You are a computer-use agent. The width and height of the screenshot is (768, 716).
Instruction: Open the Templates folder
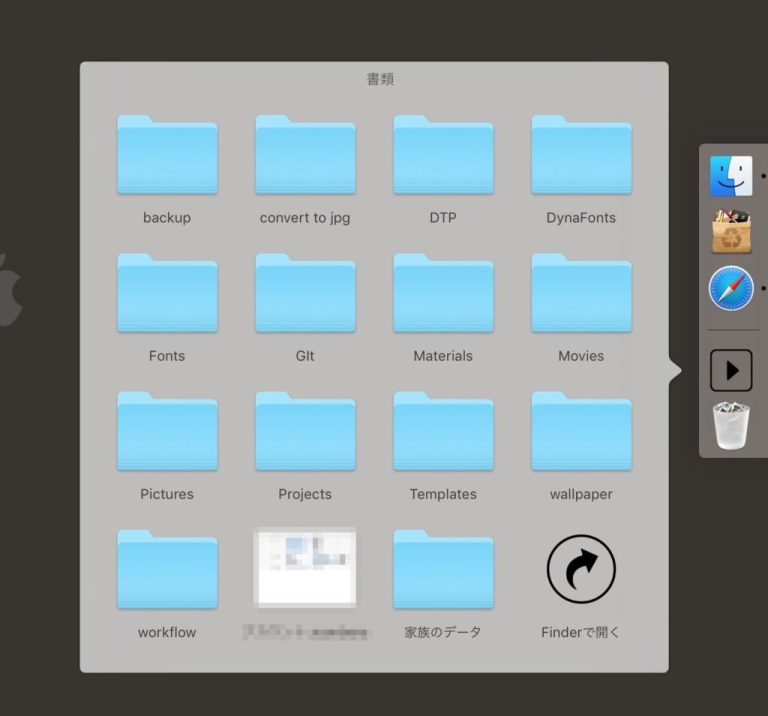coord(443,432)
